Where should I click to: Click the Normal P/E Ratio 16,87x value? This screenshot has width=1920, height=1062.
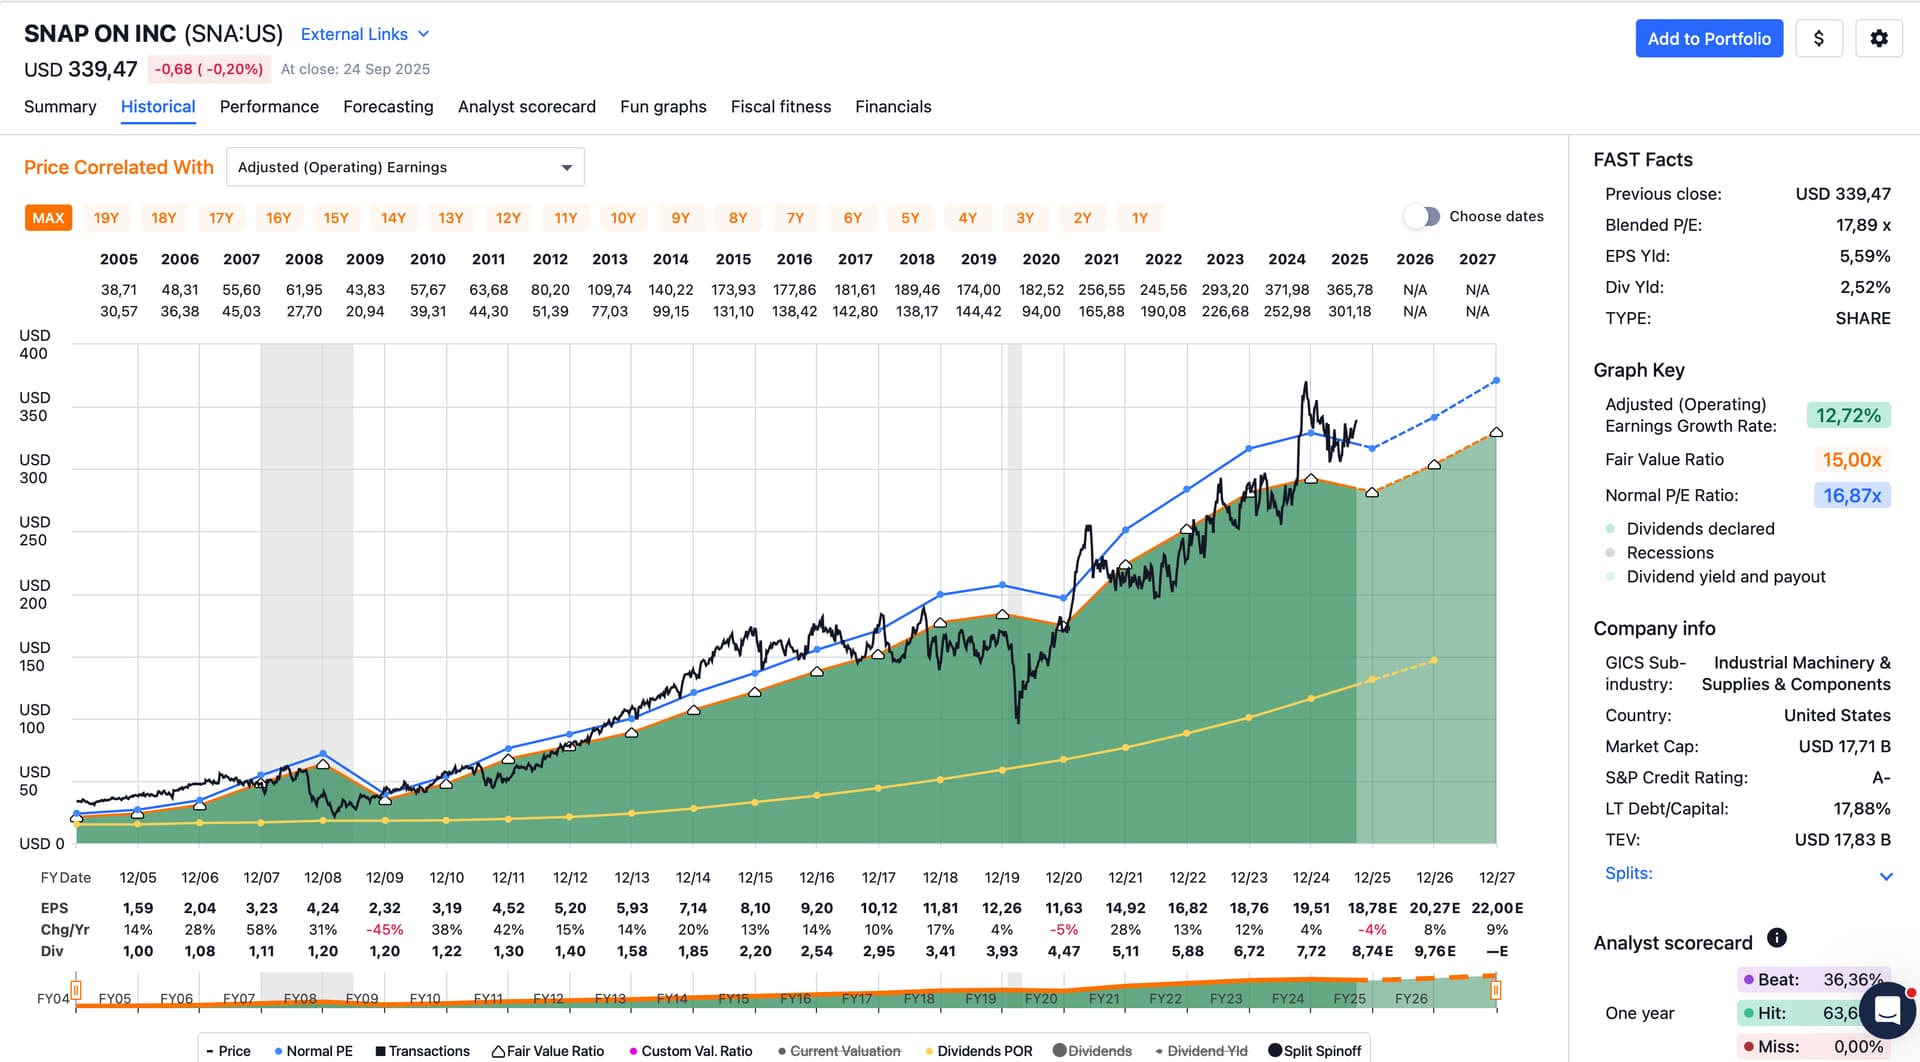point(1851,496)
